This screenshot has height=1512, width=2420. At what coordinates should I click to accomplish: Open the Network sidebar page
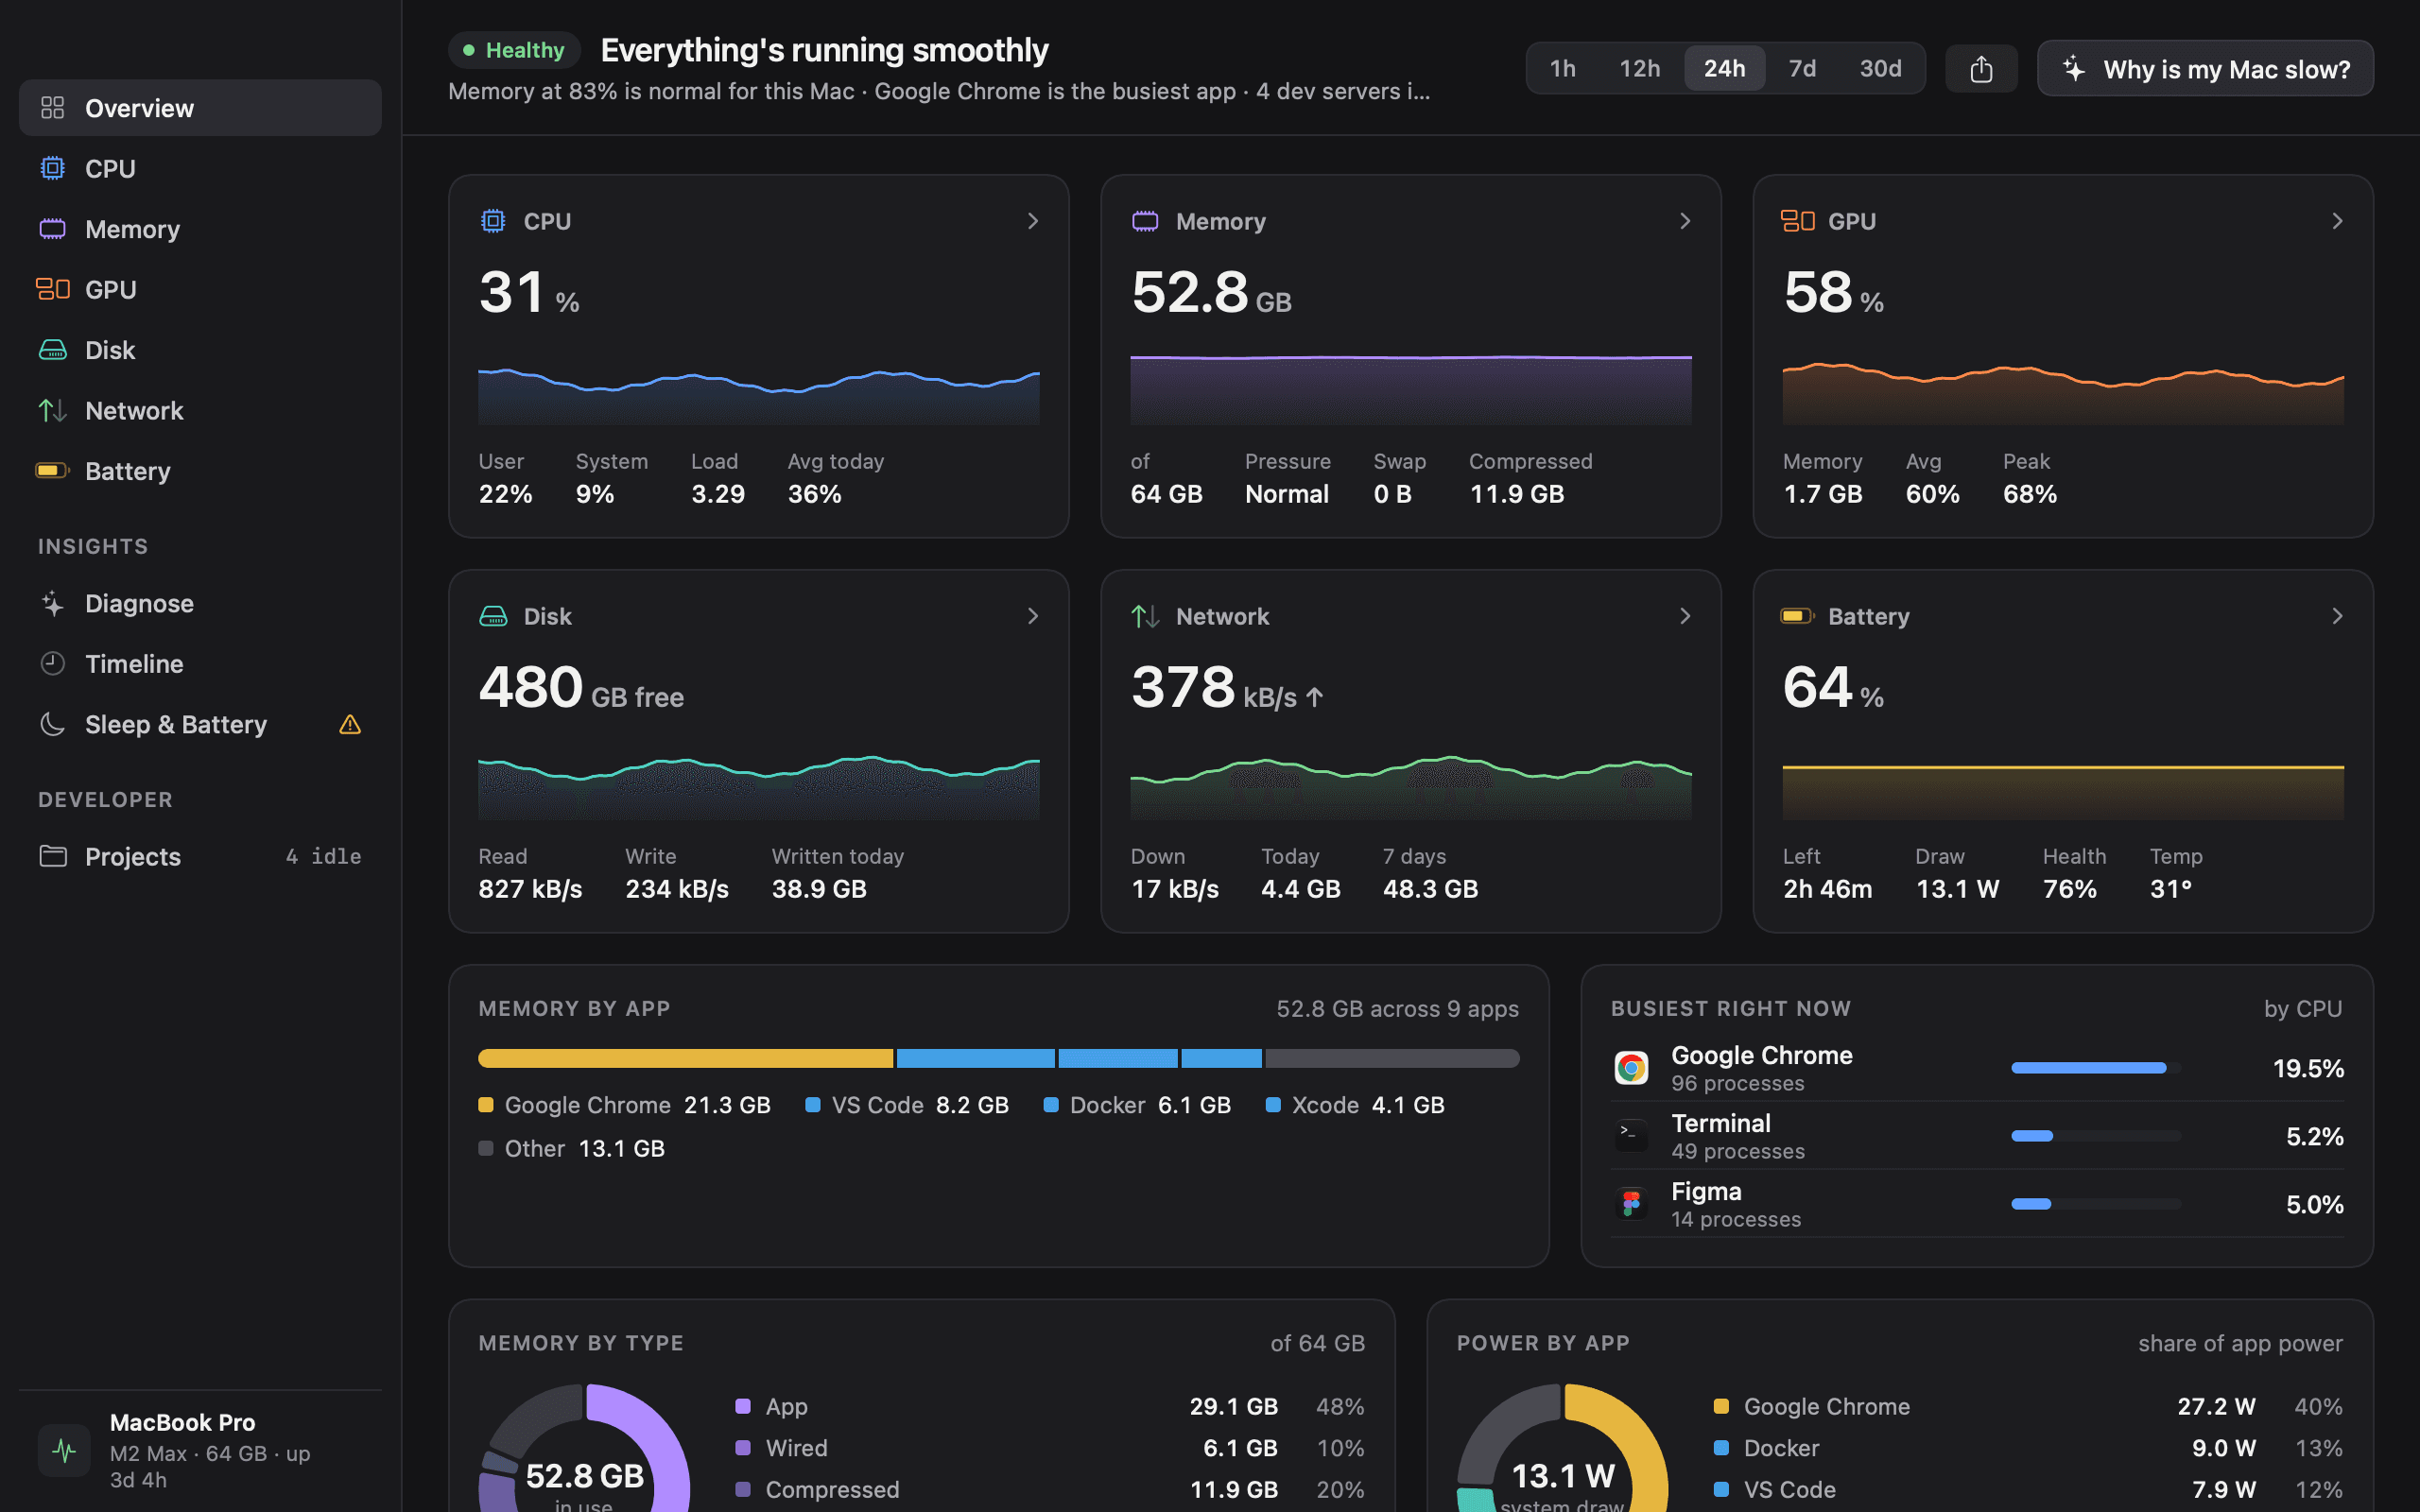tap(200, 410)
